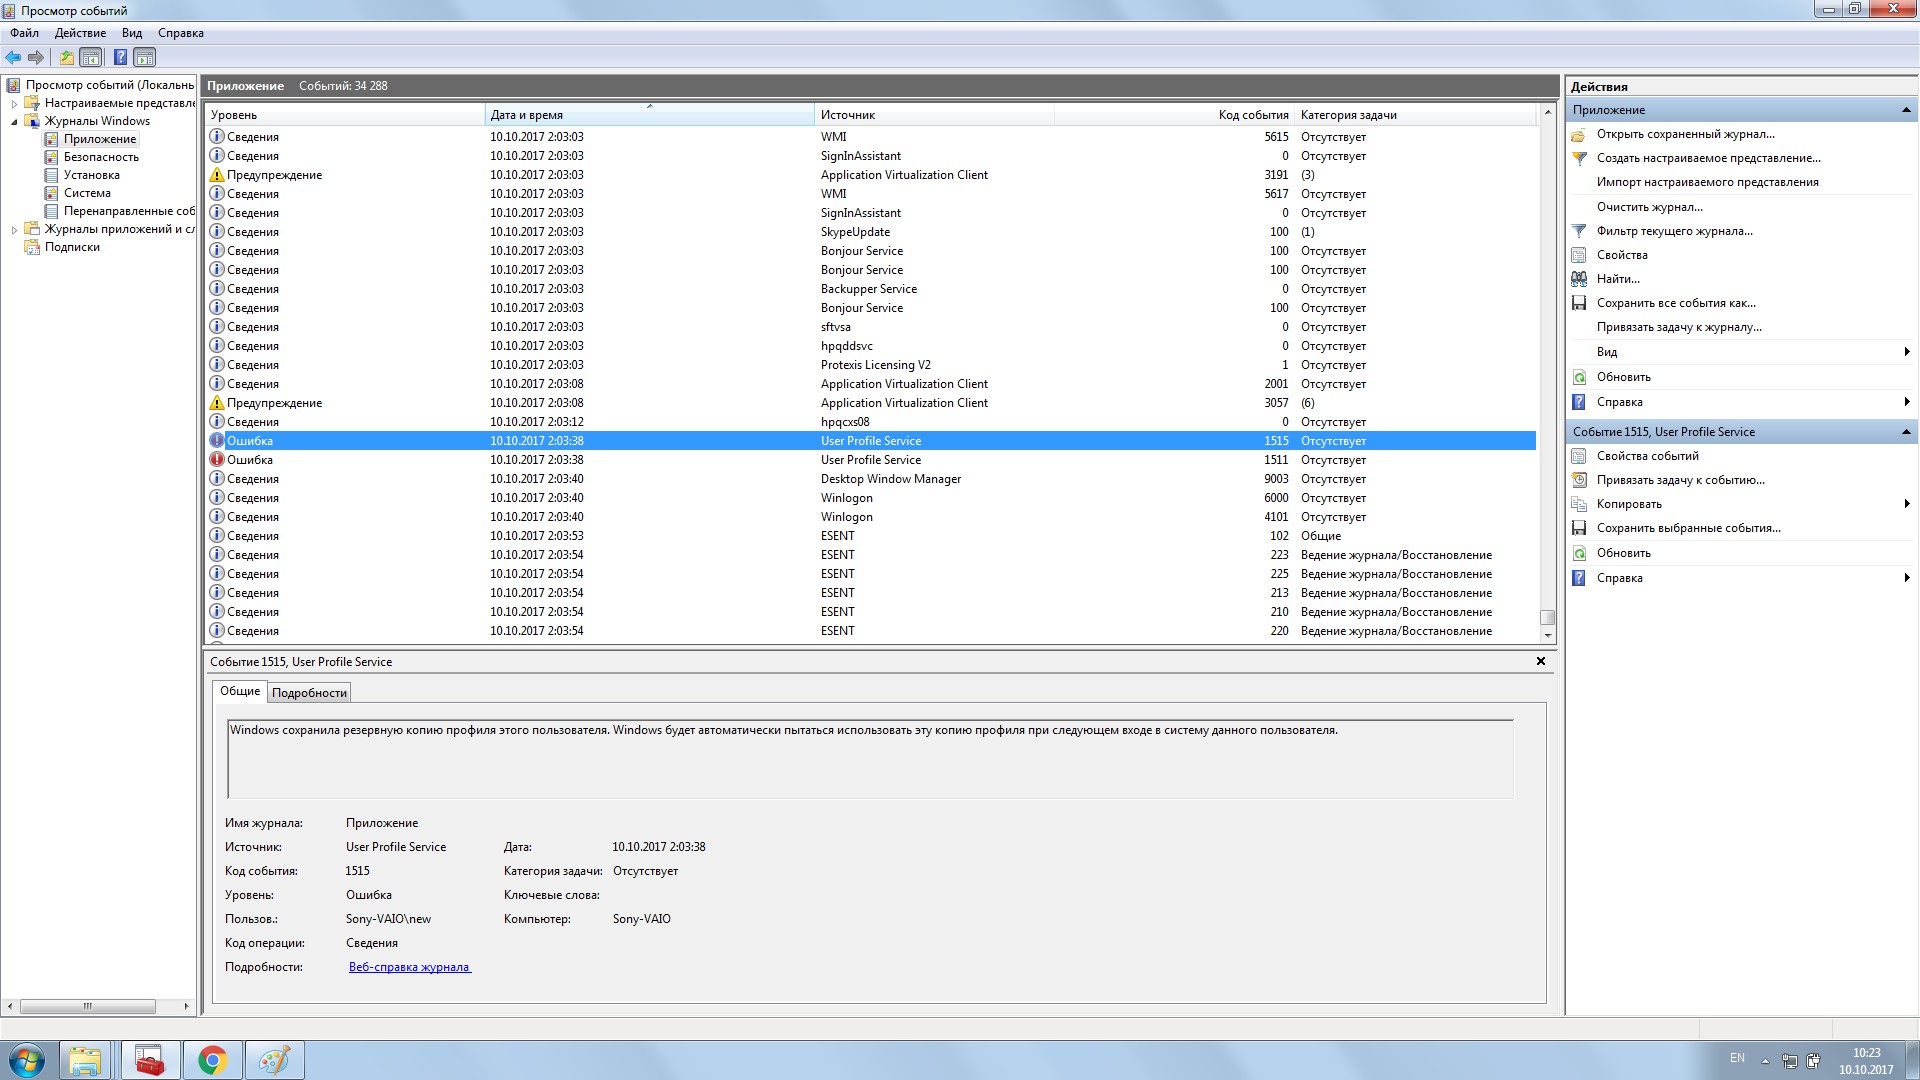This screenshot has width=1920, height=1080.
Task: Click the Chrome icon in the taskbar
Action: coord(212,1060)
